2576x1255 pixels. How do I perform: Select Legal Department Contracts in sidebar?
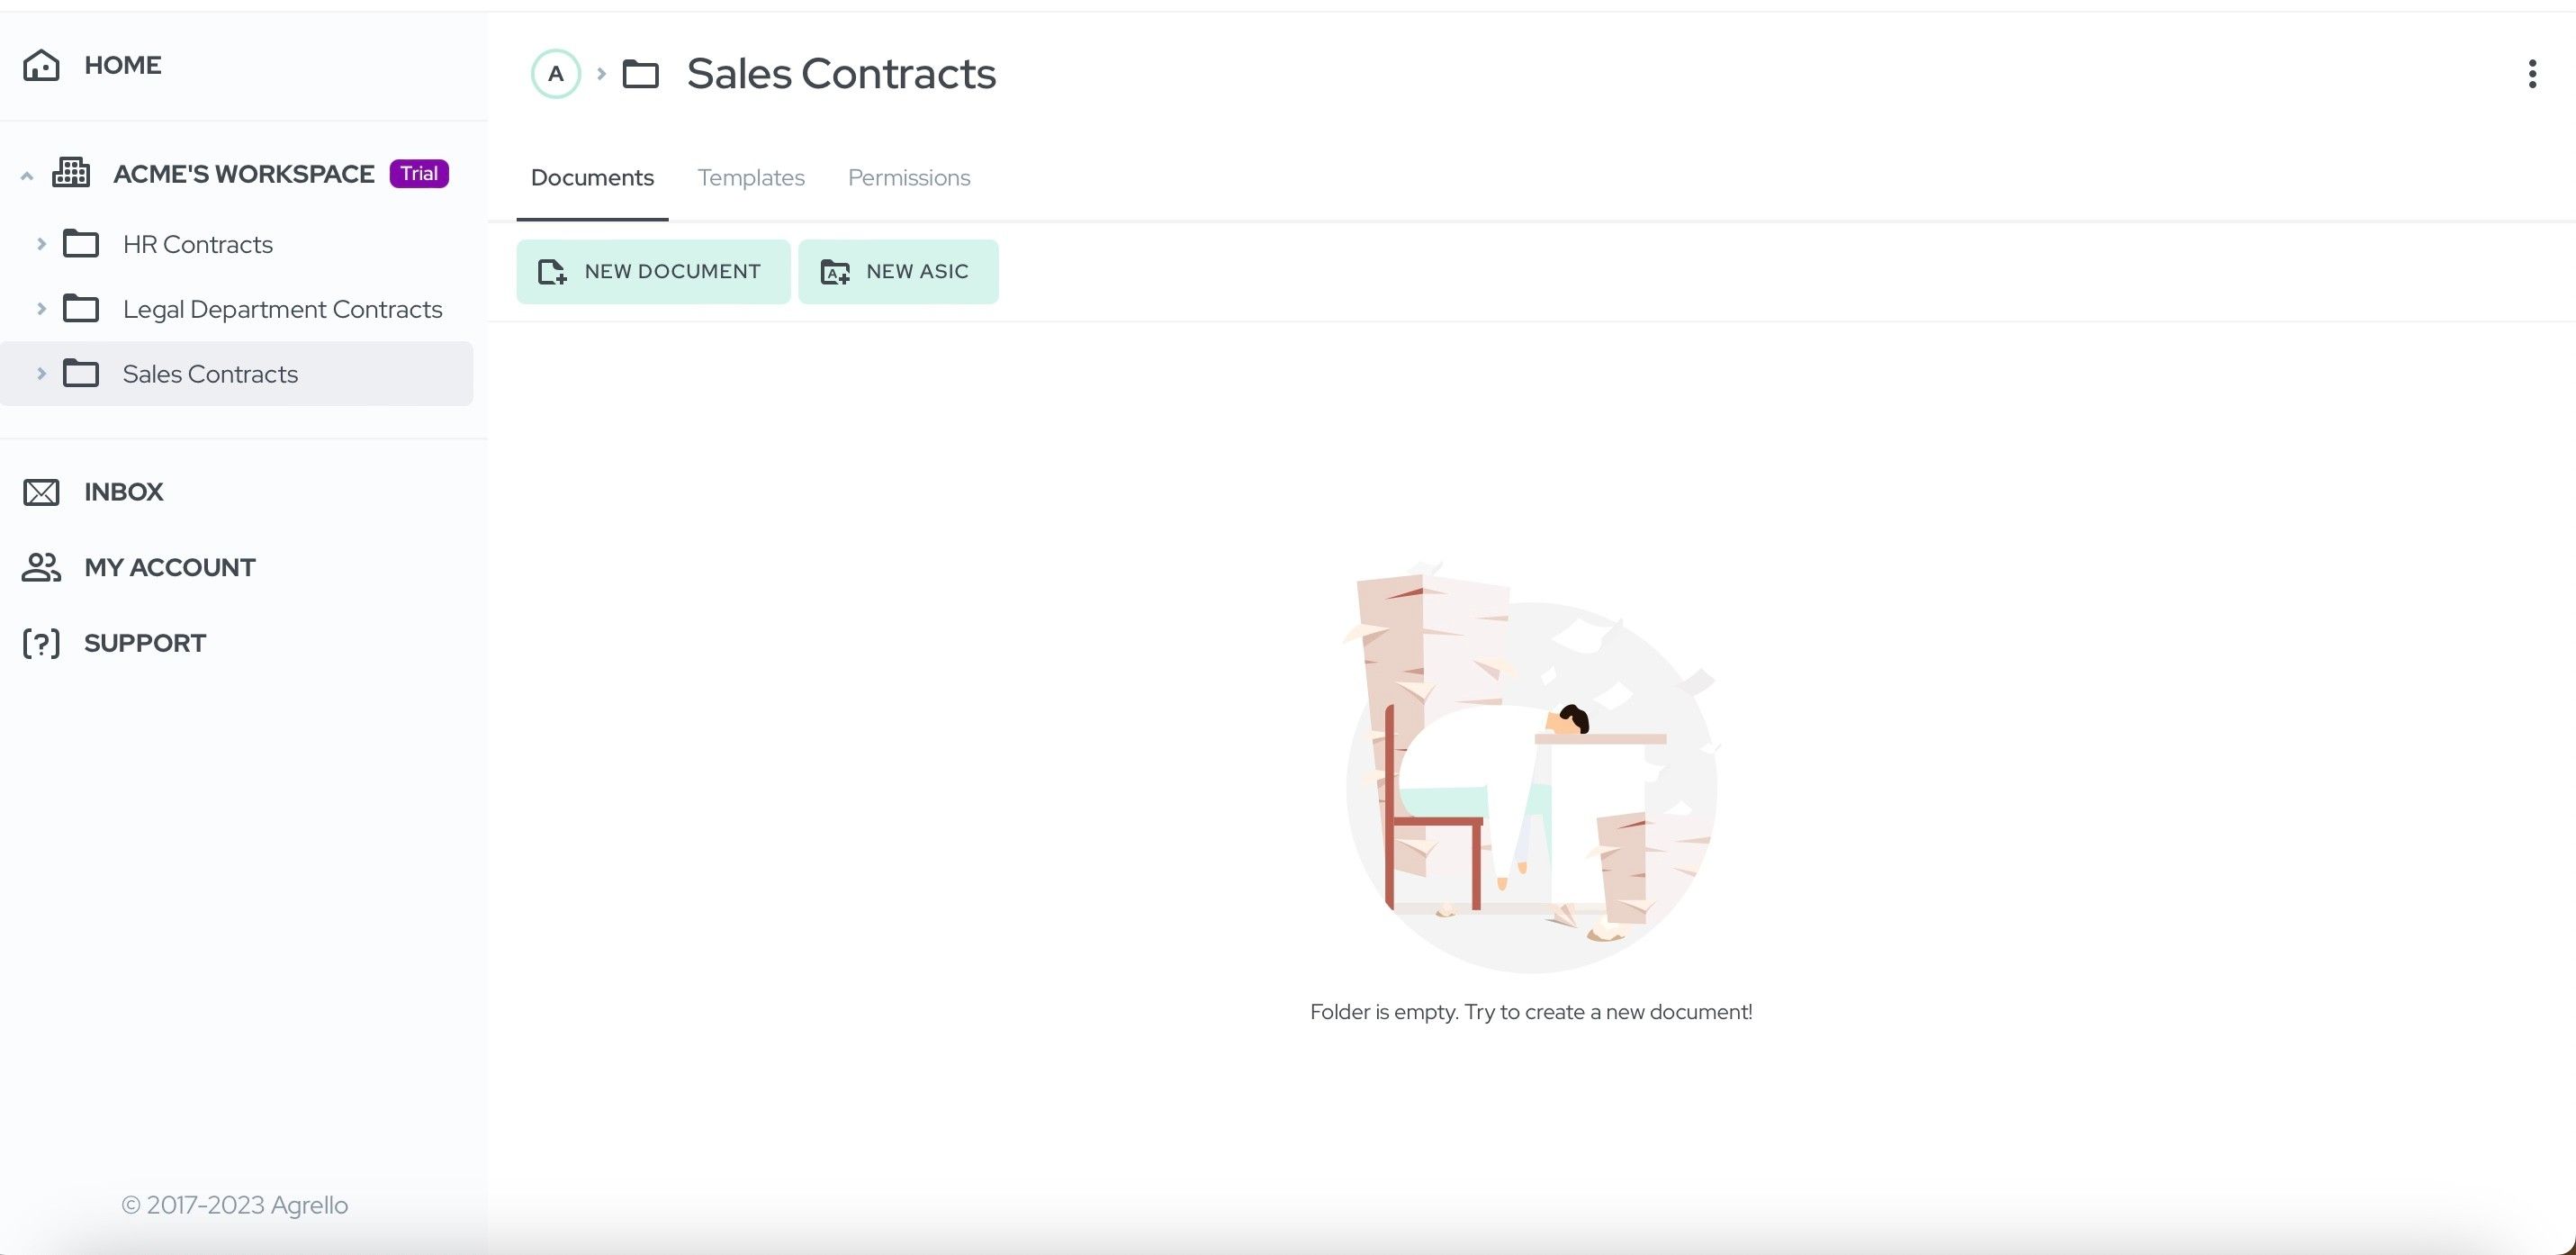tap(282, 309)
